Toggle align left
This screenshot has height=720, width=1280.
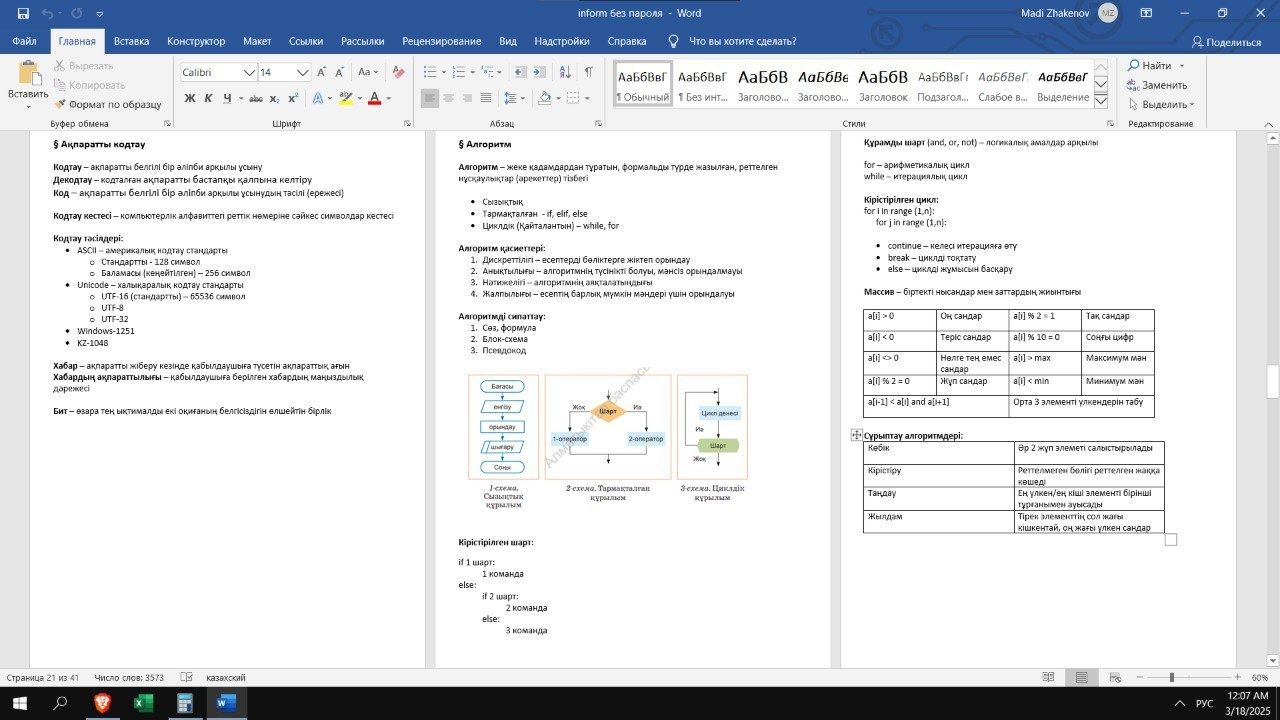429,98
